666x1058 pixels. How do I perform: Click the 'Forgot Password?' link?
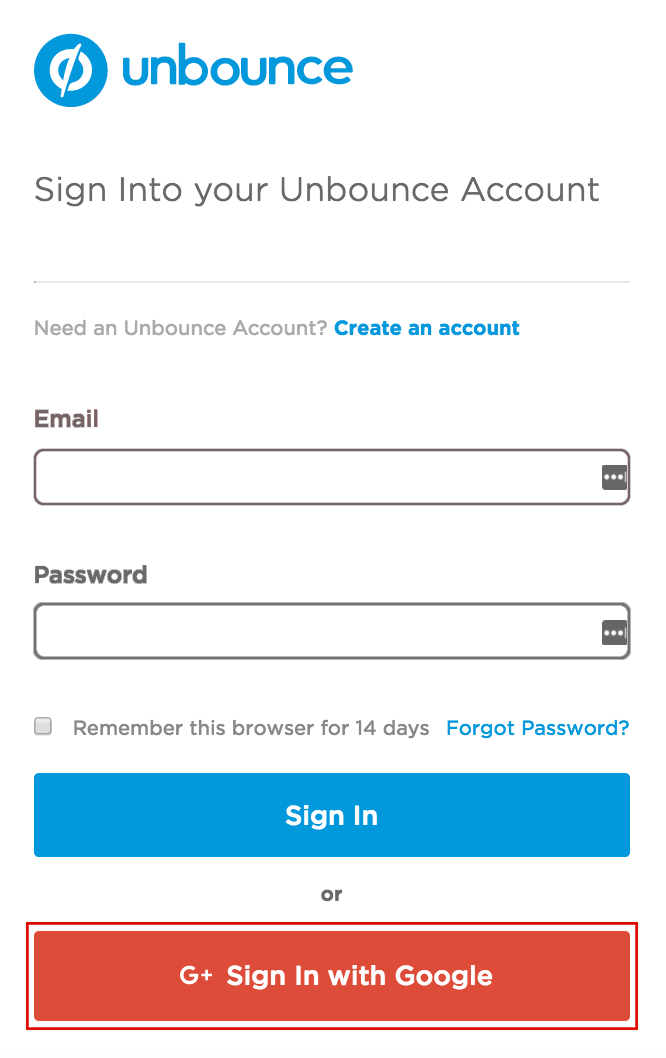tap(537, 728)
